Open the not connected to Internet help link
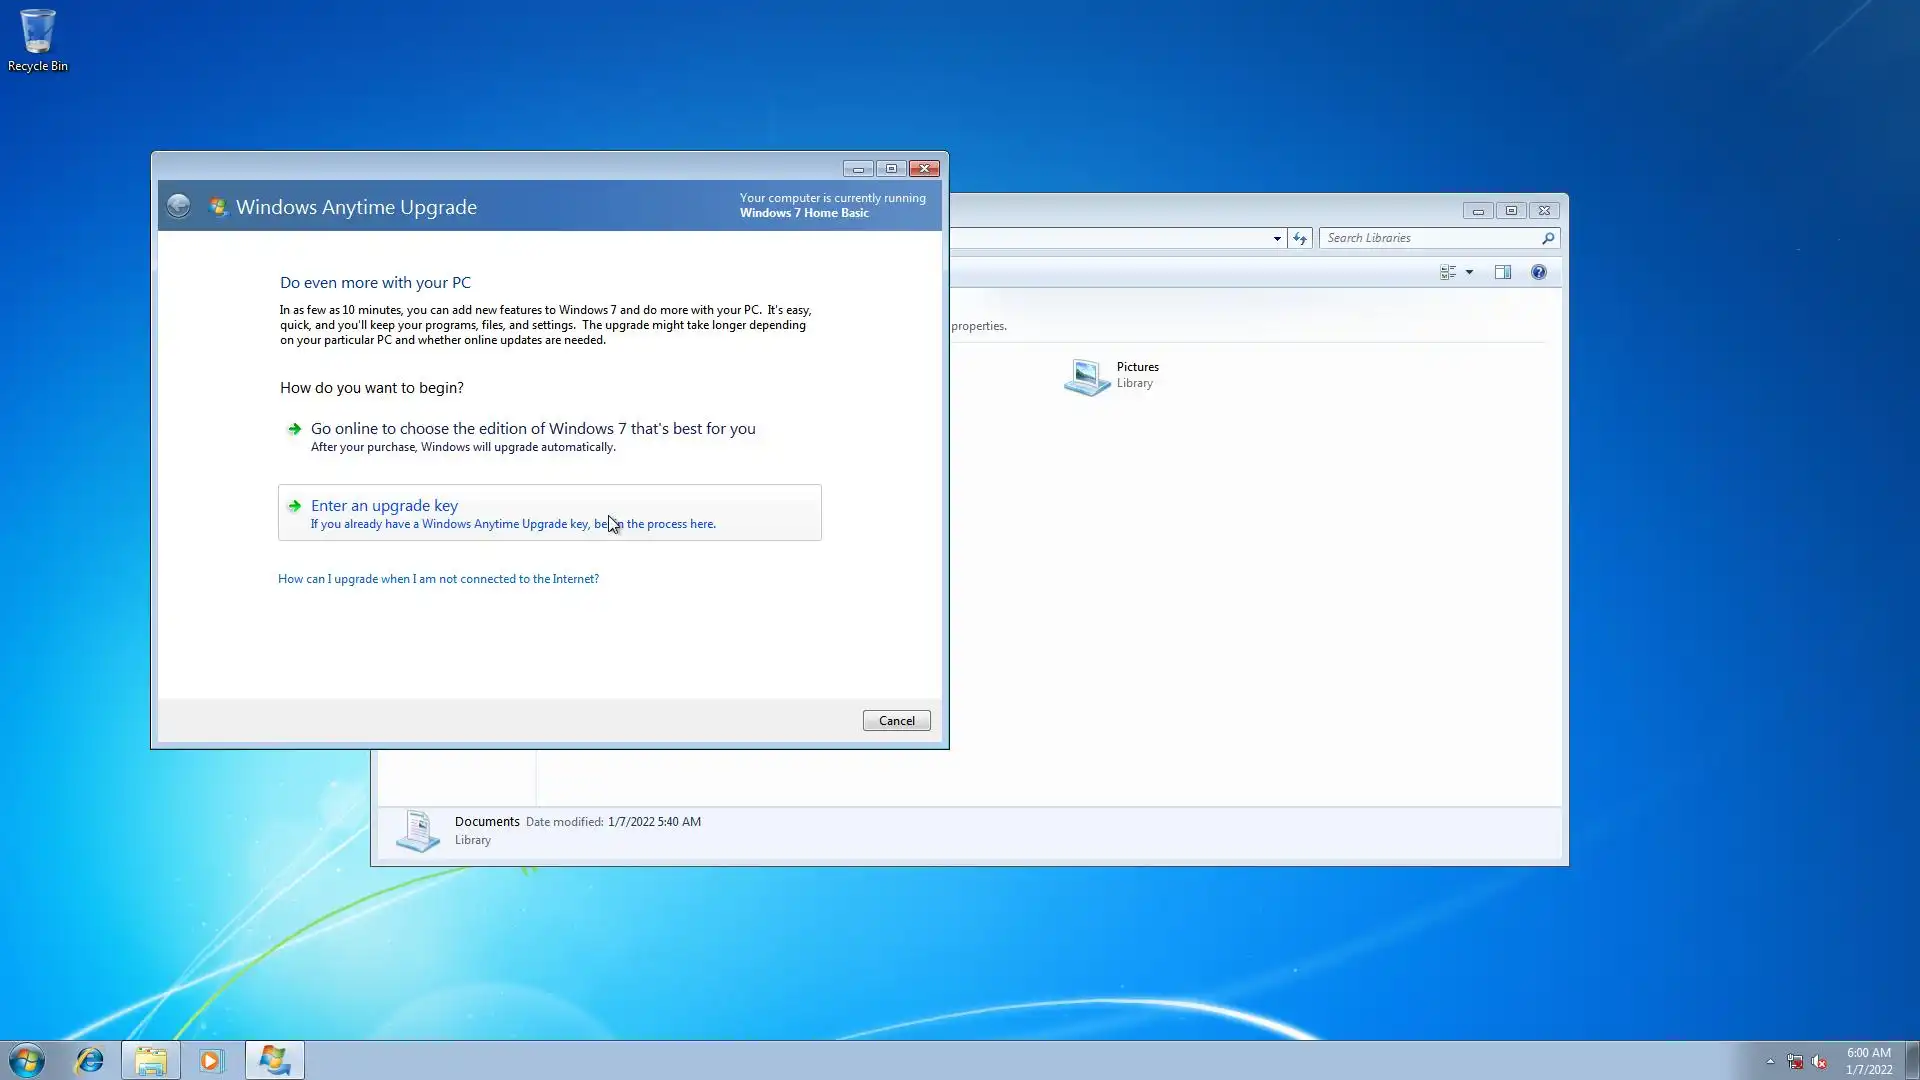1920x1080 pixels. pos(438,579)
